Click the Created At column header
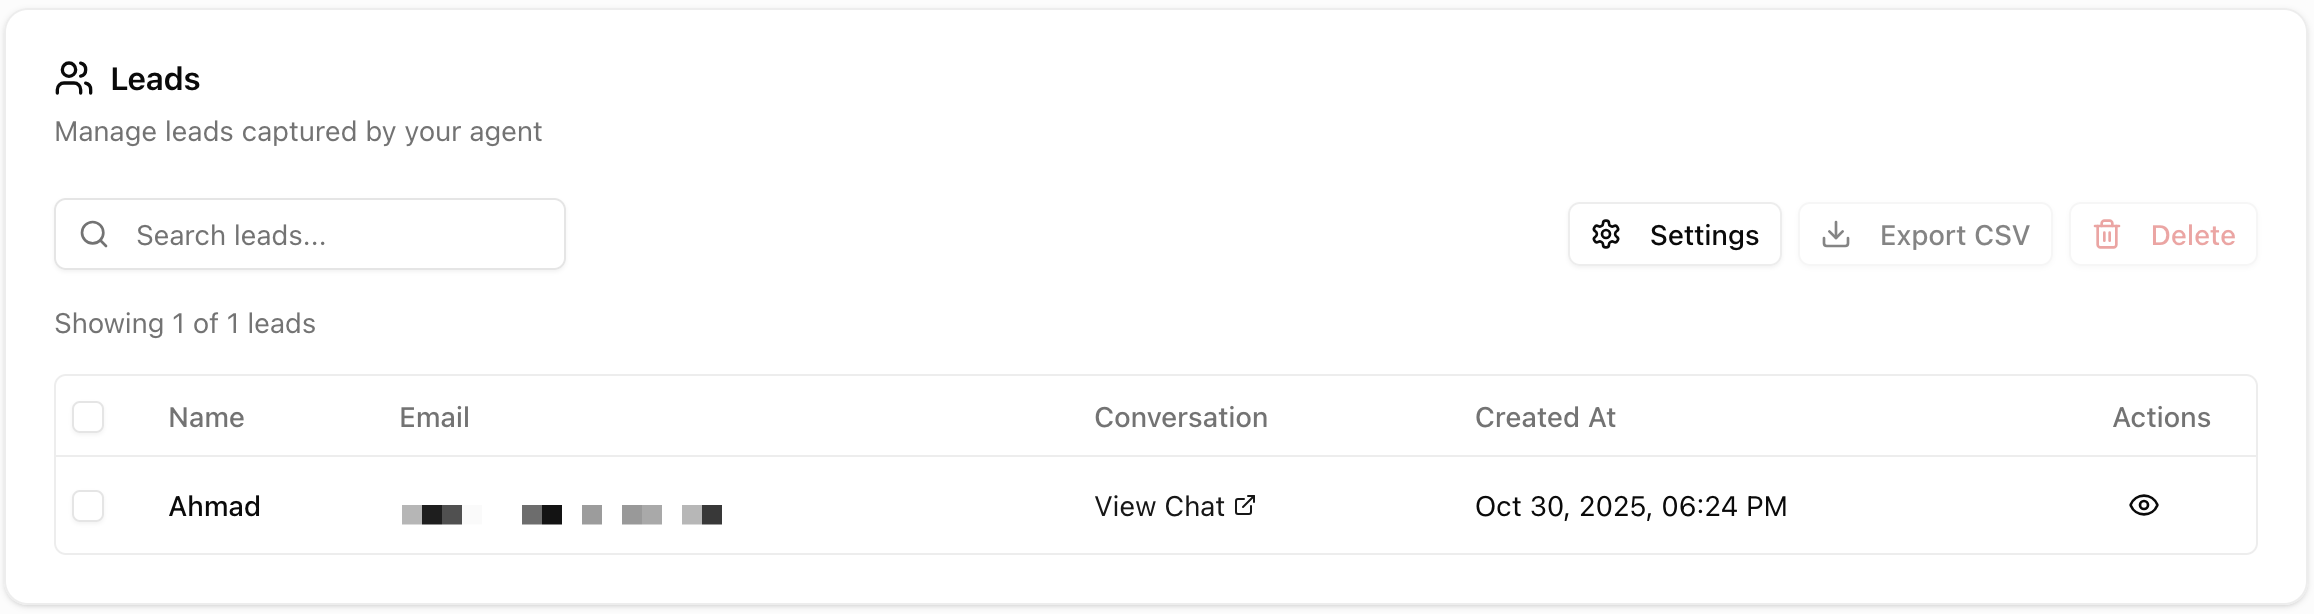The width and height of the screenshot is (2314, 614). [x=1545, y=417]
